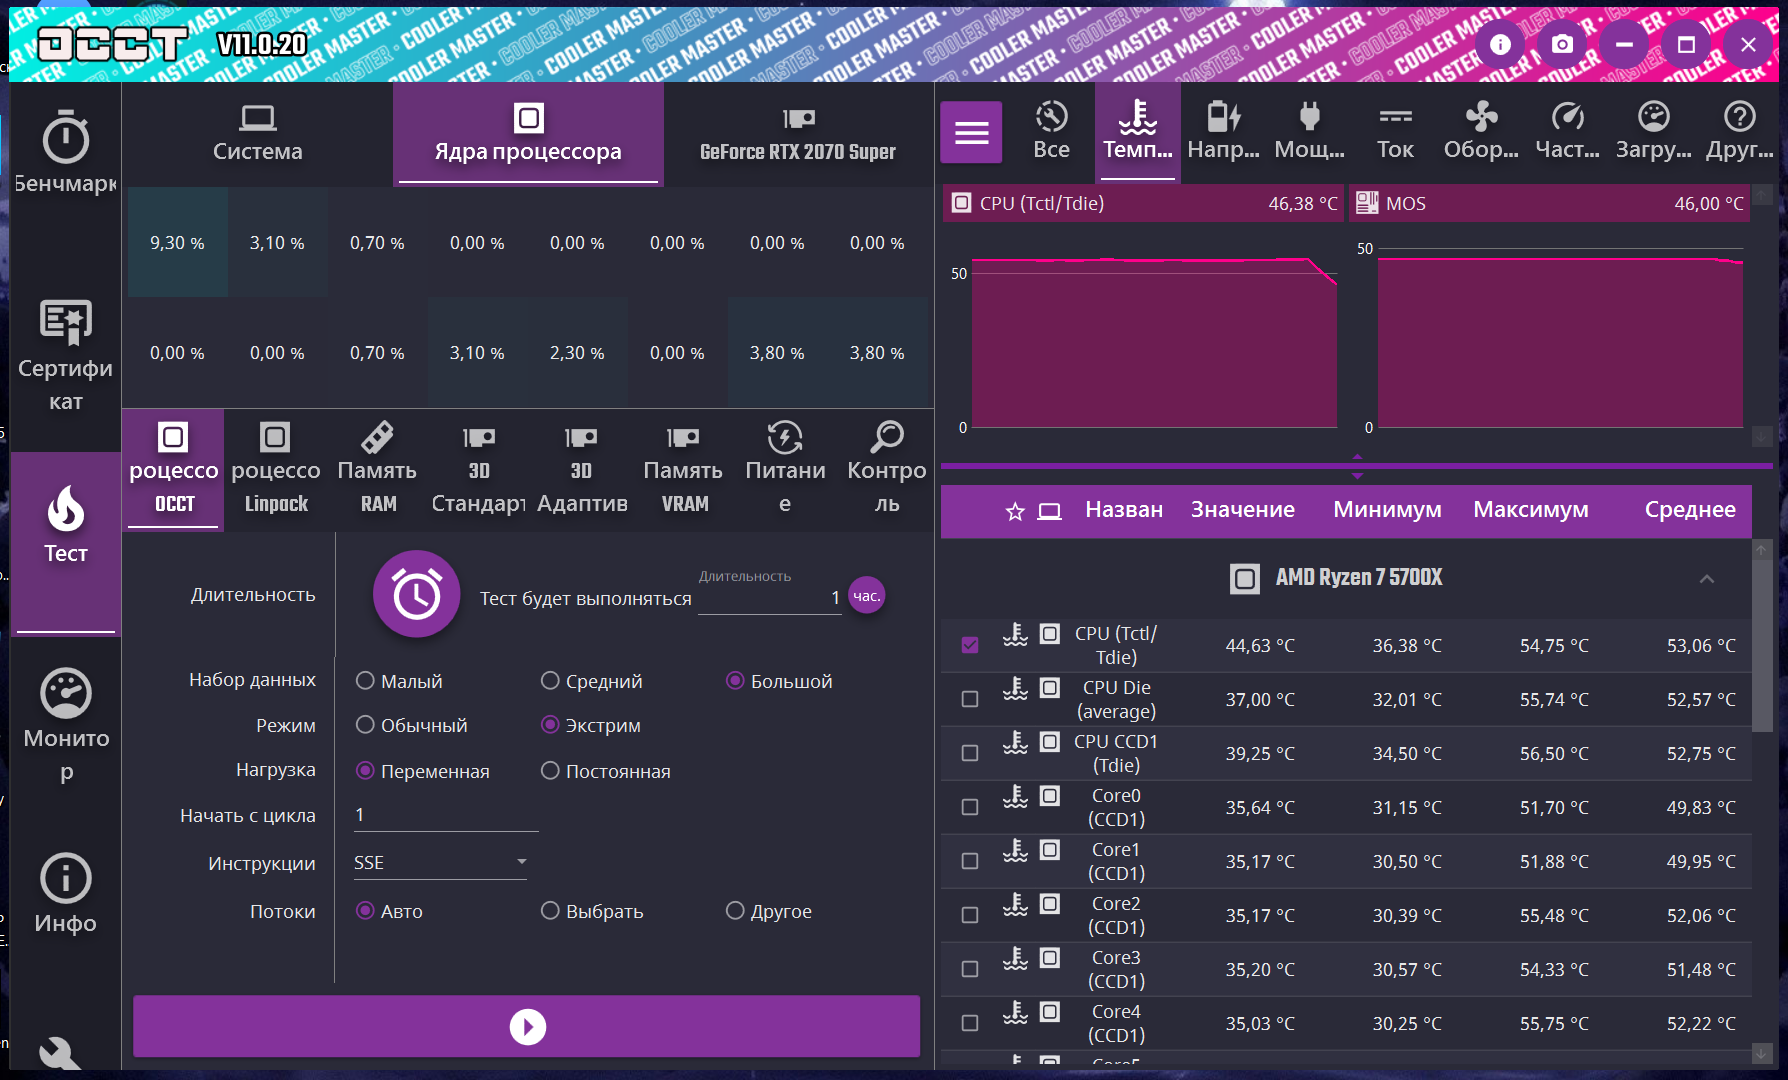Switch to the Система tab
Screen dimensions: 1788x1080
click(x=257, y=135)
